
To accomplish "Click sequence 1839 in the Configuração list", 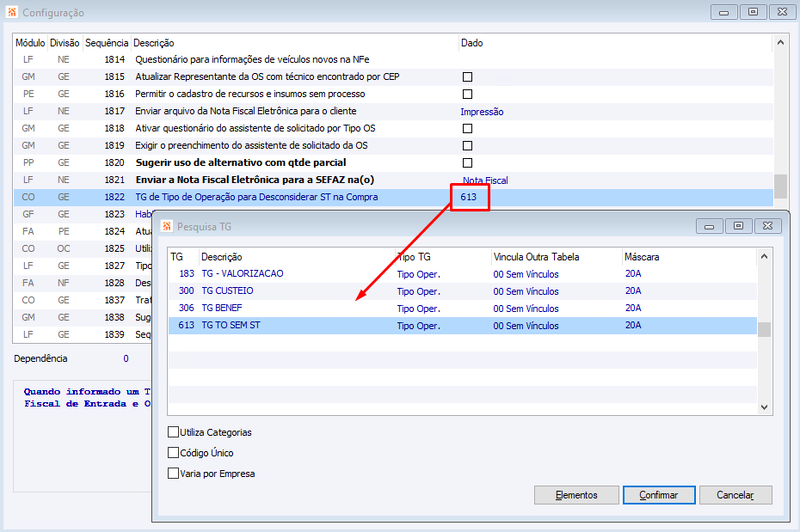I will (x=114, y=335).
